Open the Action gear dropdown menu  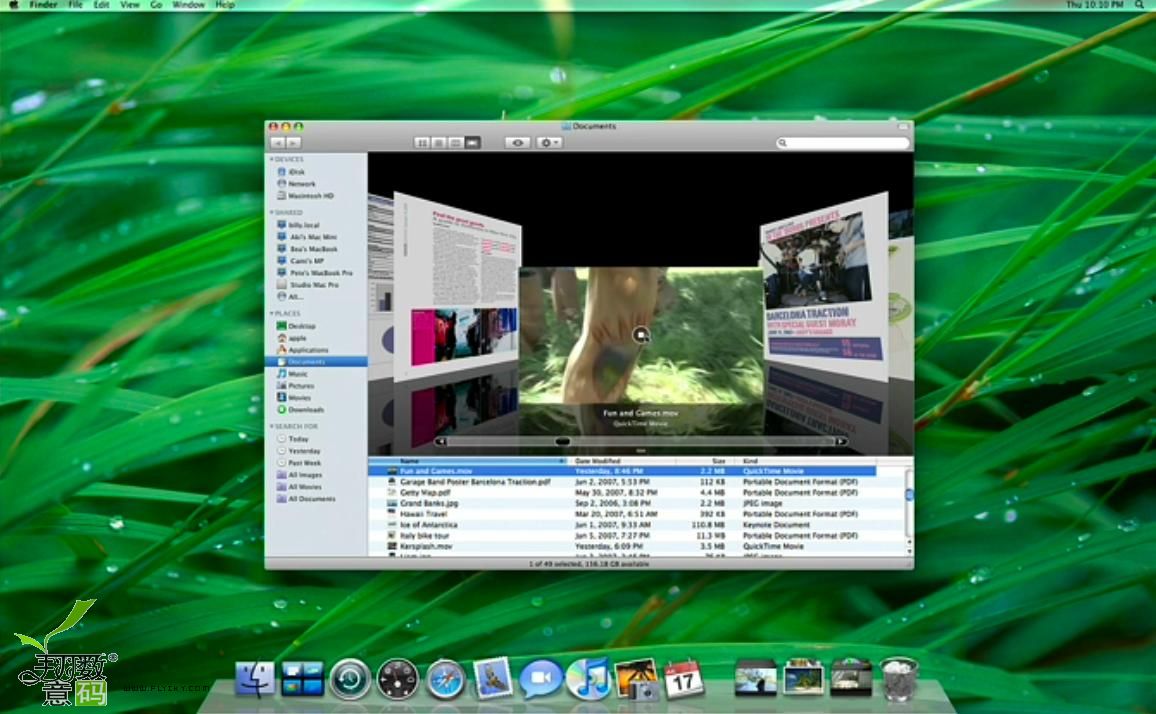[x=549, y=143]
